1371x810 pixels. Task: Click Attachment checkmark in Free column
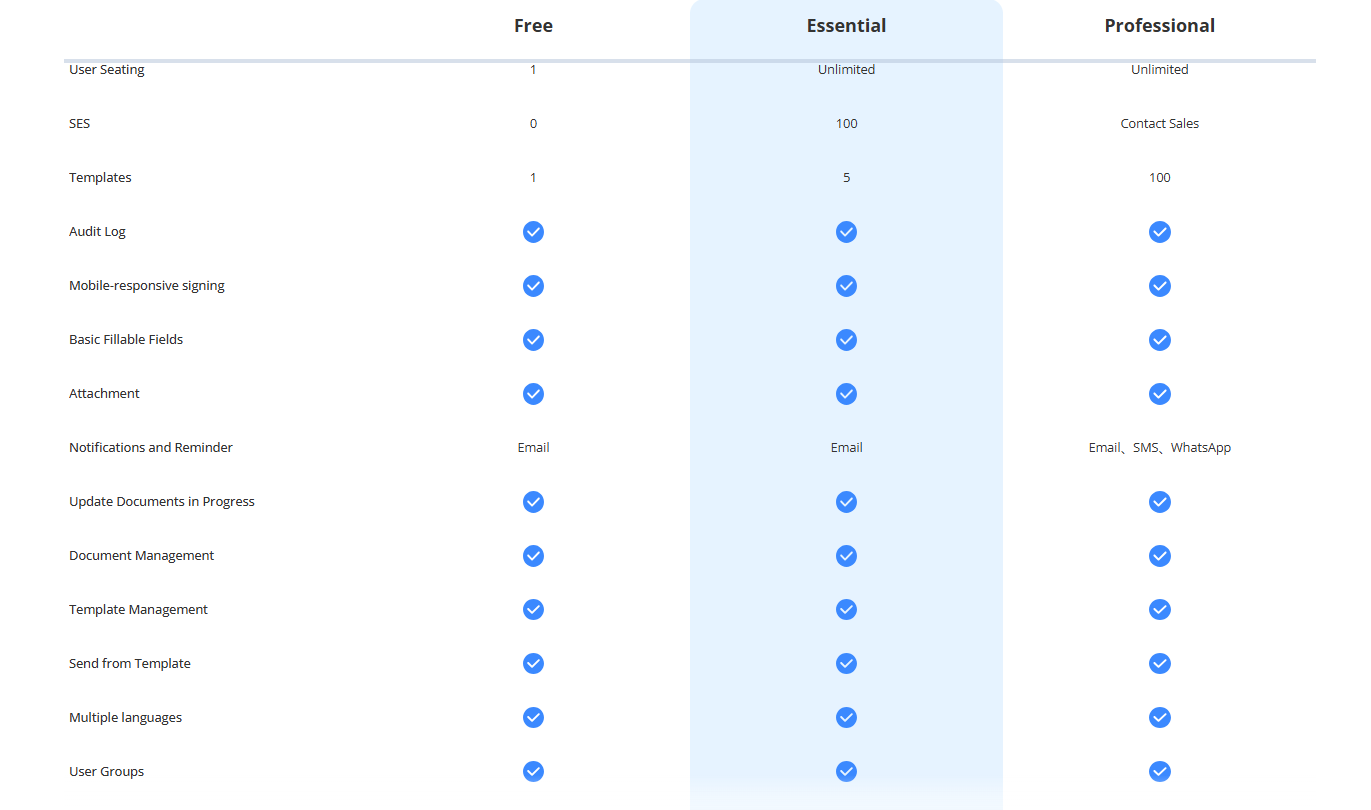coord(533,394)
